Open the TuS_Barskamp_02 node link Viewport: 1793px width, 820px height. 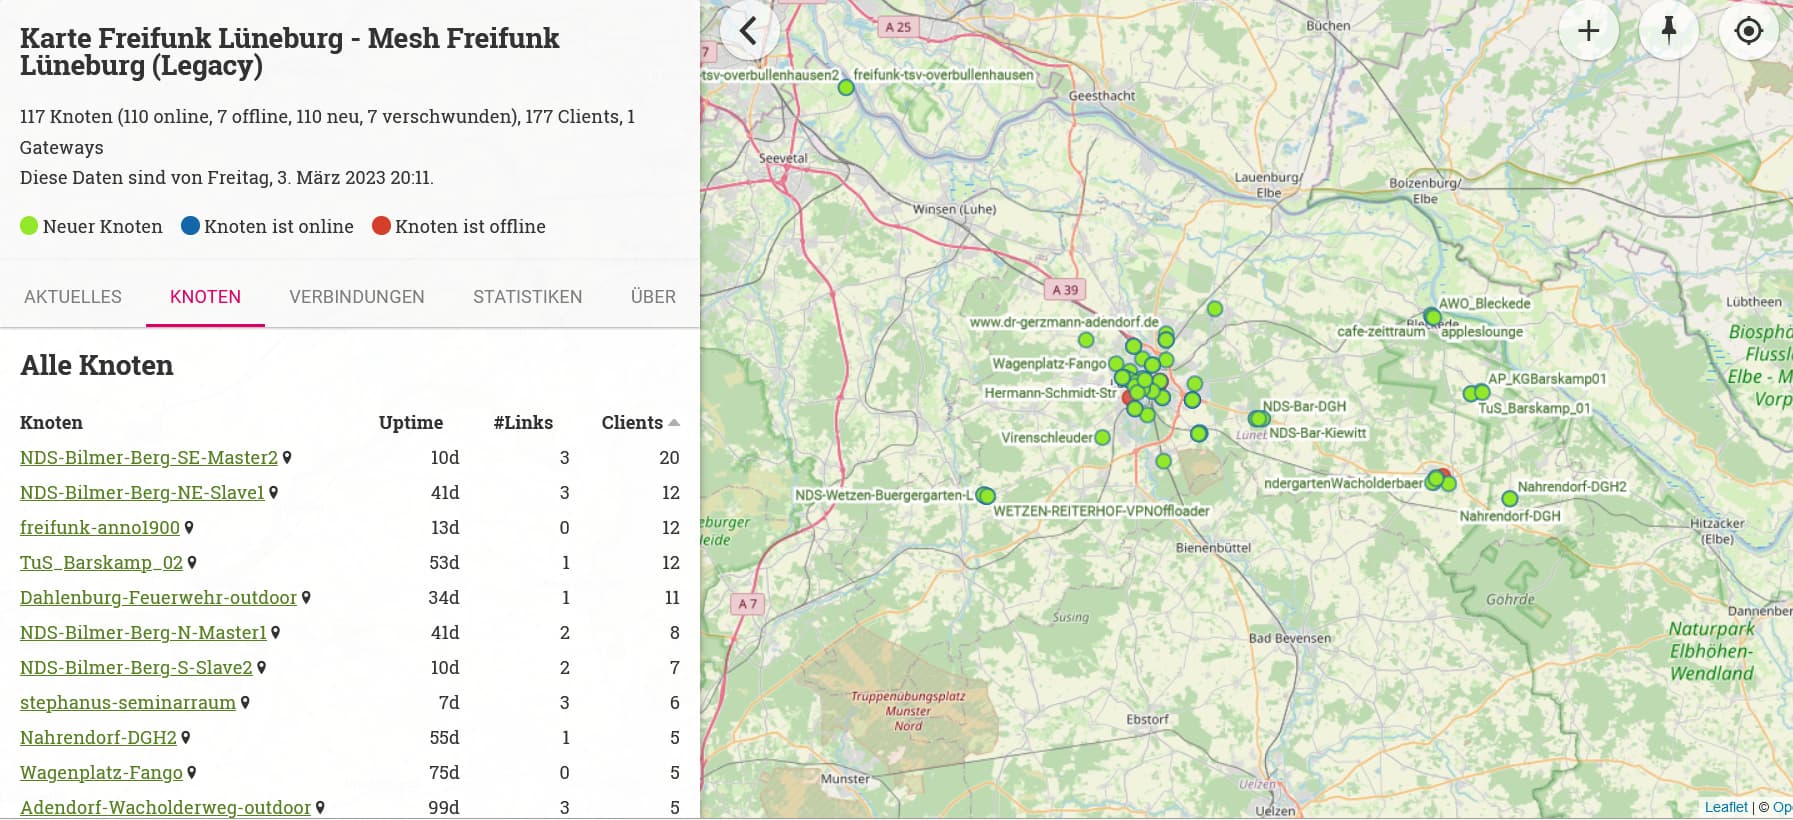(x=102, y=562)
